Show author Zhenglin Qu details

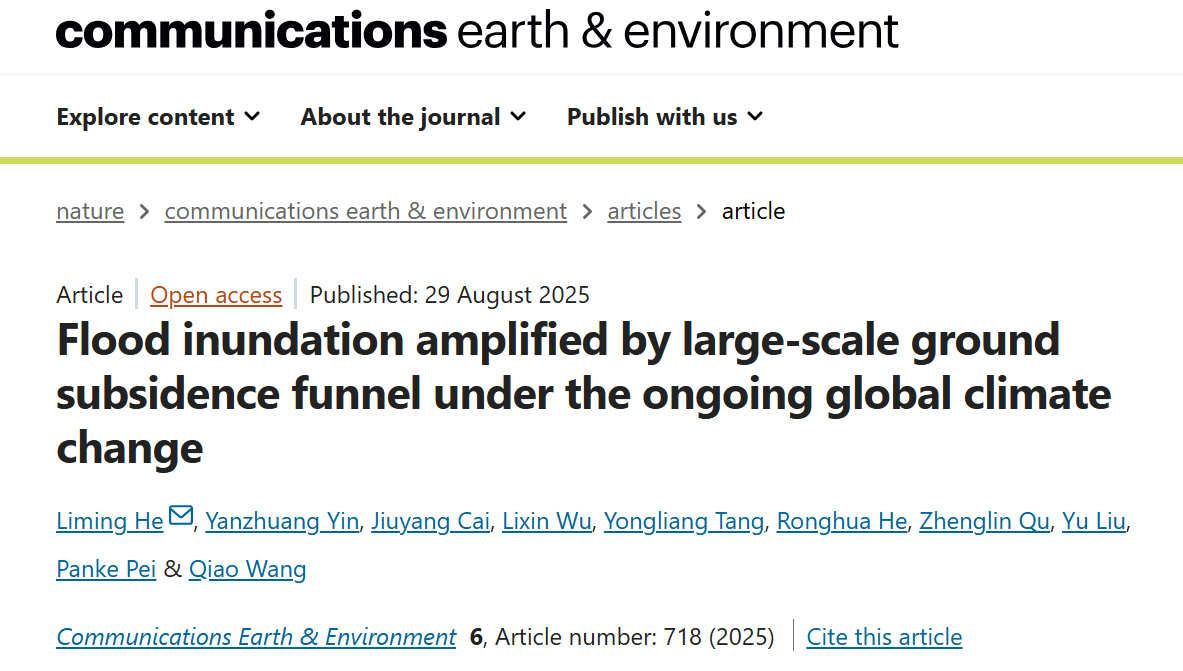tap(984, 521)
